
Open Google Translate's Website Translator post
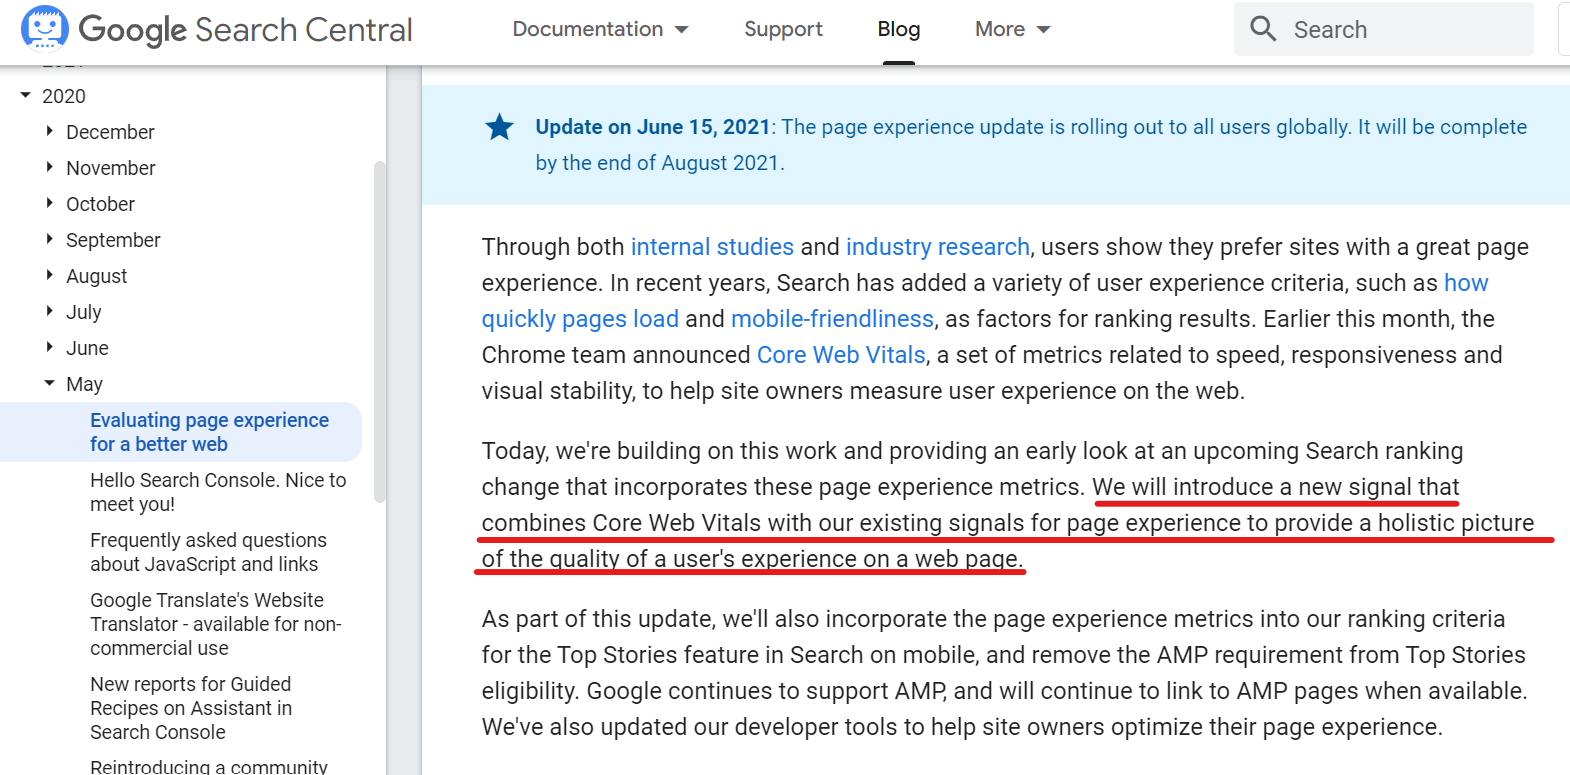point(216,624)
